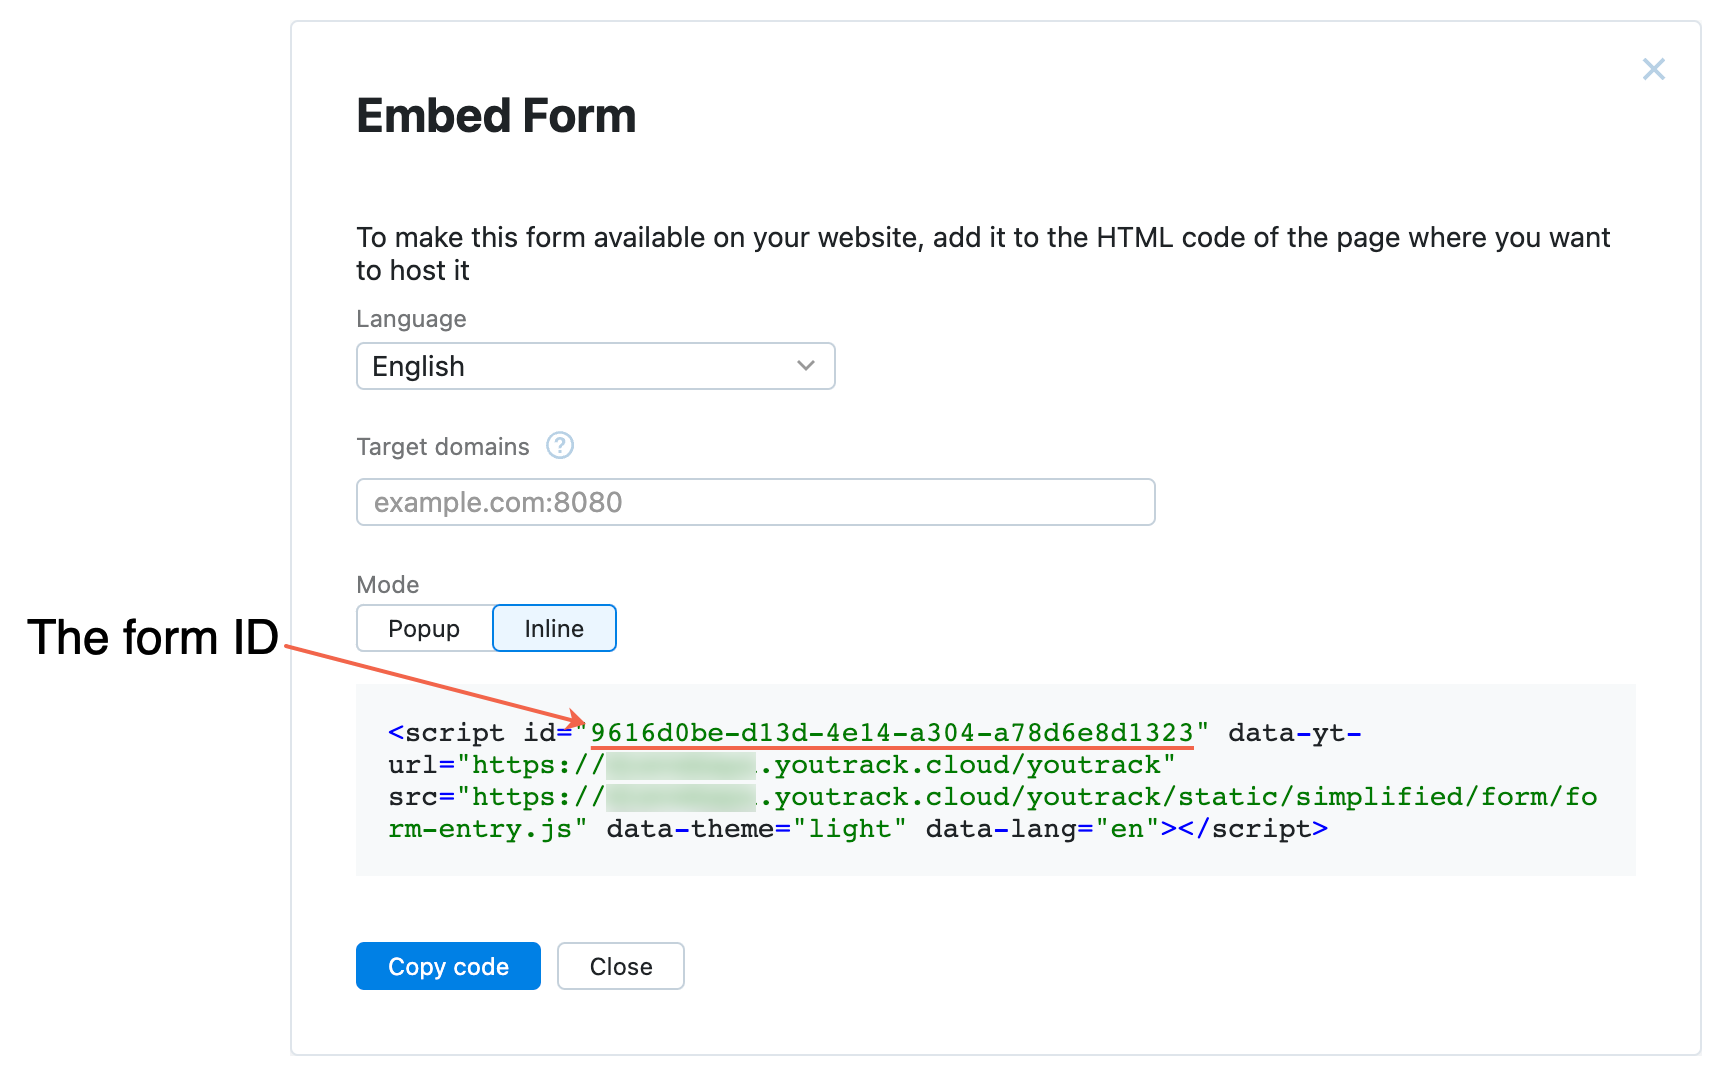Open the Language dropdown chevron
This screenshot has height=1082, width=1730.
(806, 366)
